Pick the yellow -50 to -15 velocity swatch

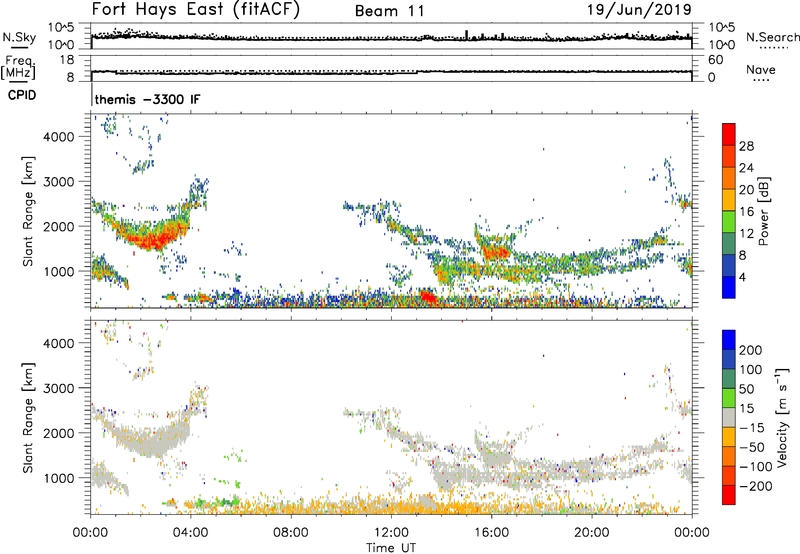tap(729, 437)
